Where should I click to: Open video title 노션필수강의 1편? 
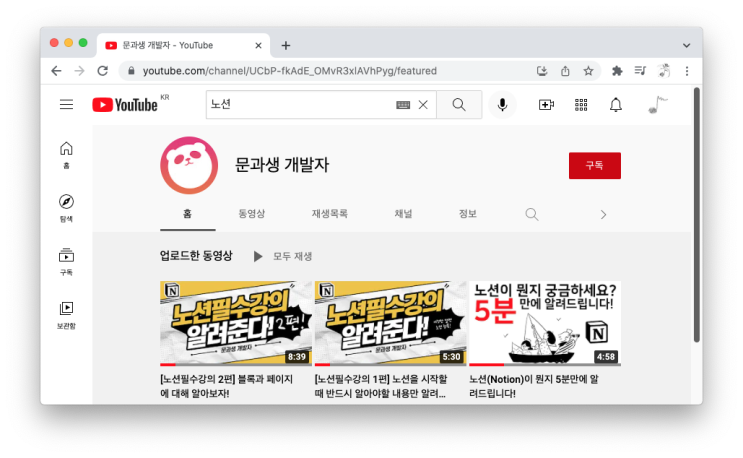point(381,386)
